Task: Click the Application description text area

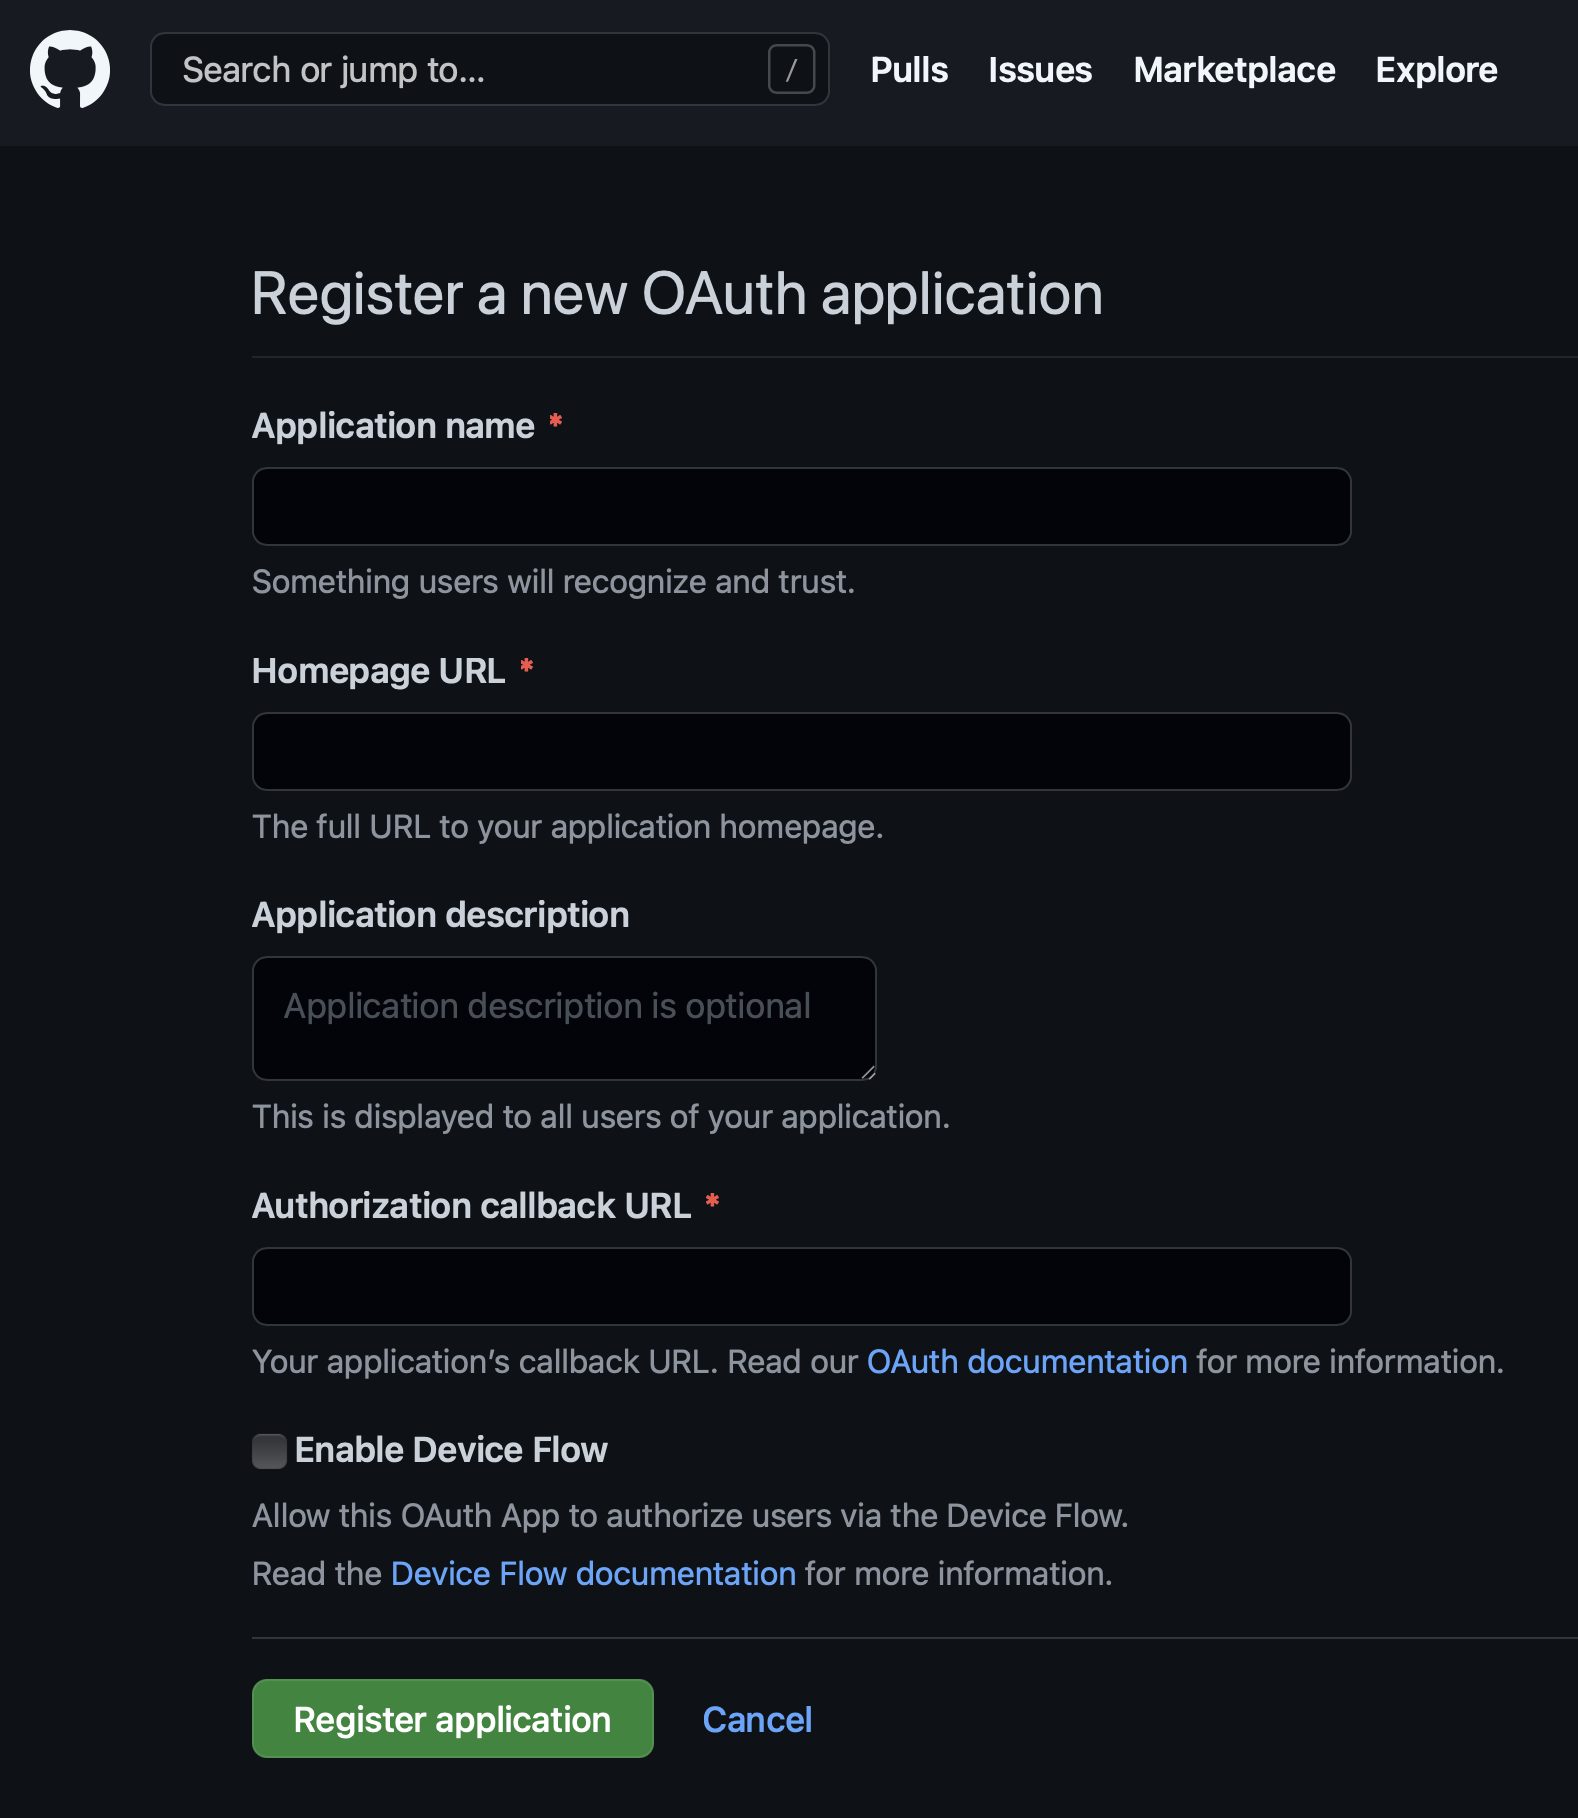Action: coord(563,1018)
